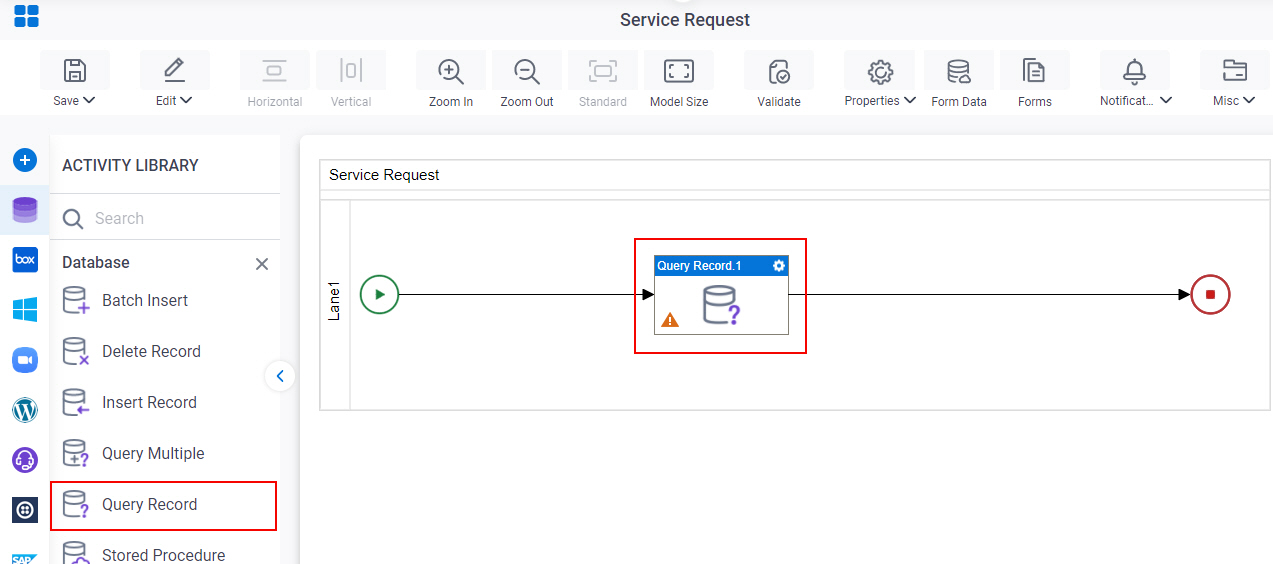The height and width of the screenshot is (564, 1273).
Task: Expand the Save dropdown arrow
Action: coord(89,100)
